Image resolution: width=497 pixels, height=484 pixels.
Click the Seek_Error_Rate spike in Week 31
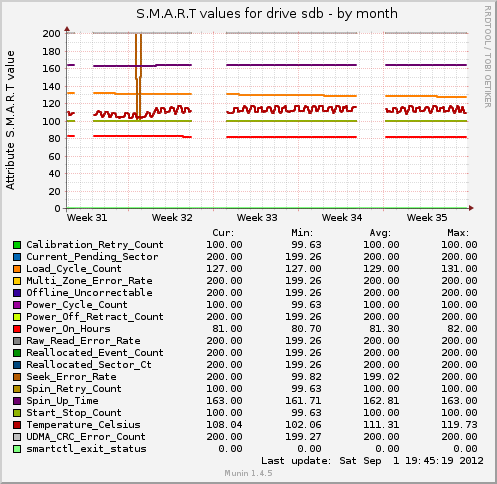pyautogui.click(x=138, y=76)
